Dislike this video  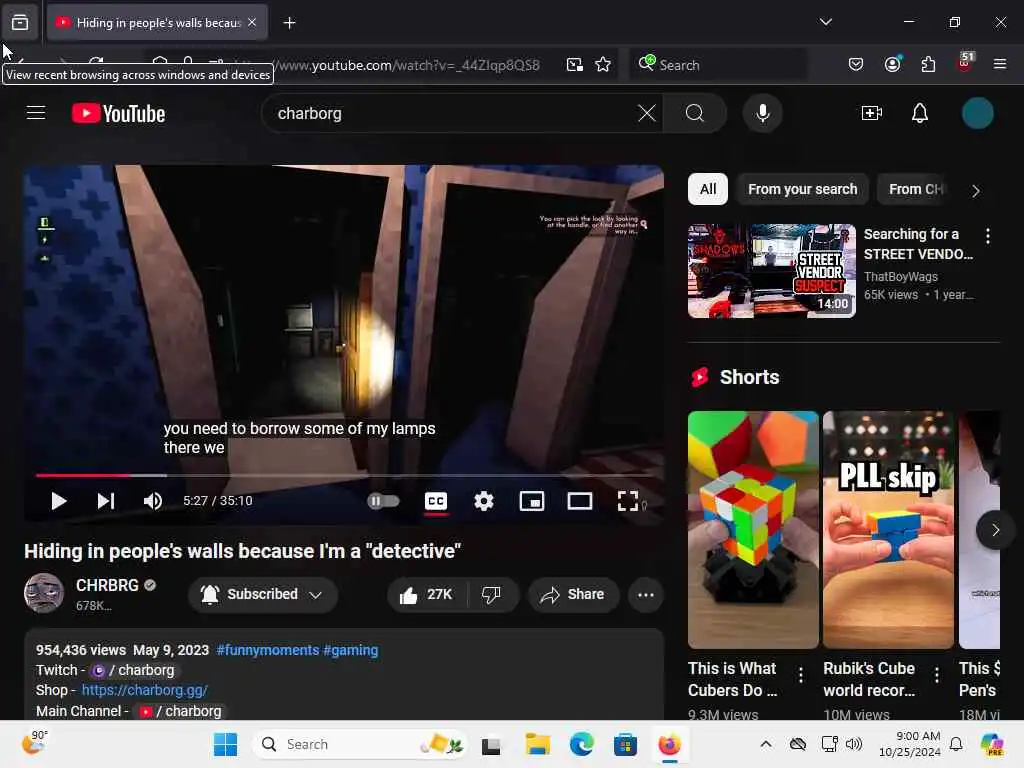point(492,594)
